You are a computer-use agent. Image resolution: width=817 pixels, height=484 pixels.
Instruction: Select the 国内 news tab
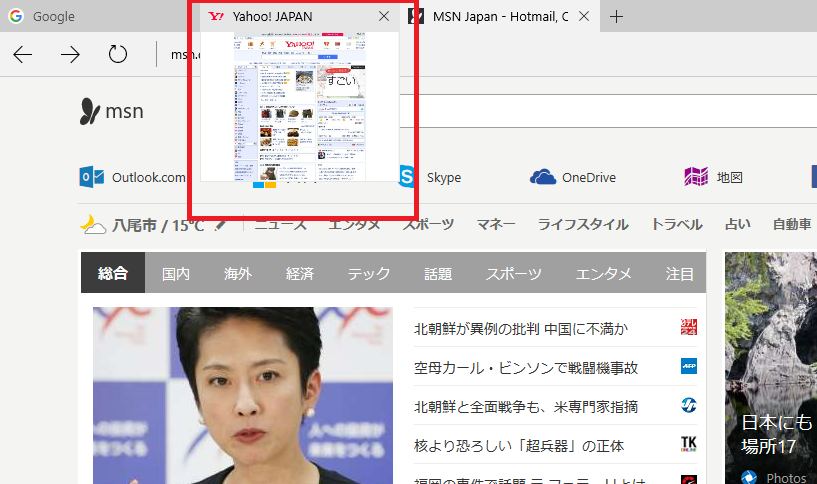tap(176, 273)
